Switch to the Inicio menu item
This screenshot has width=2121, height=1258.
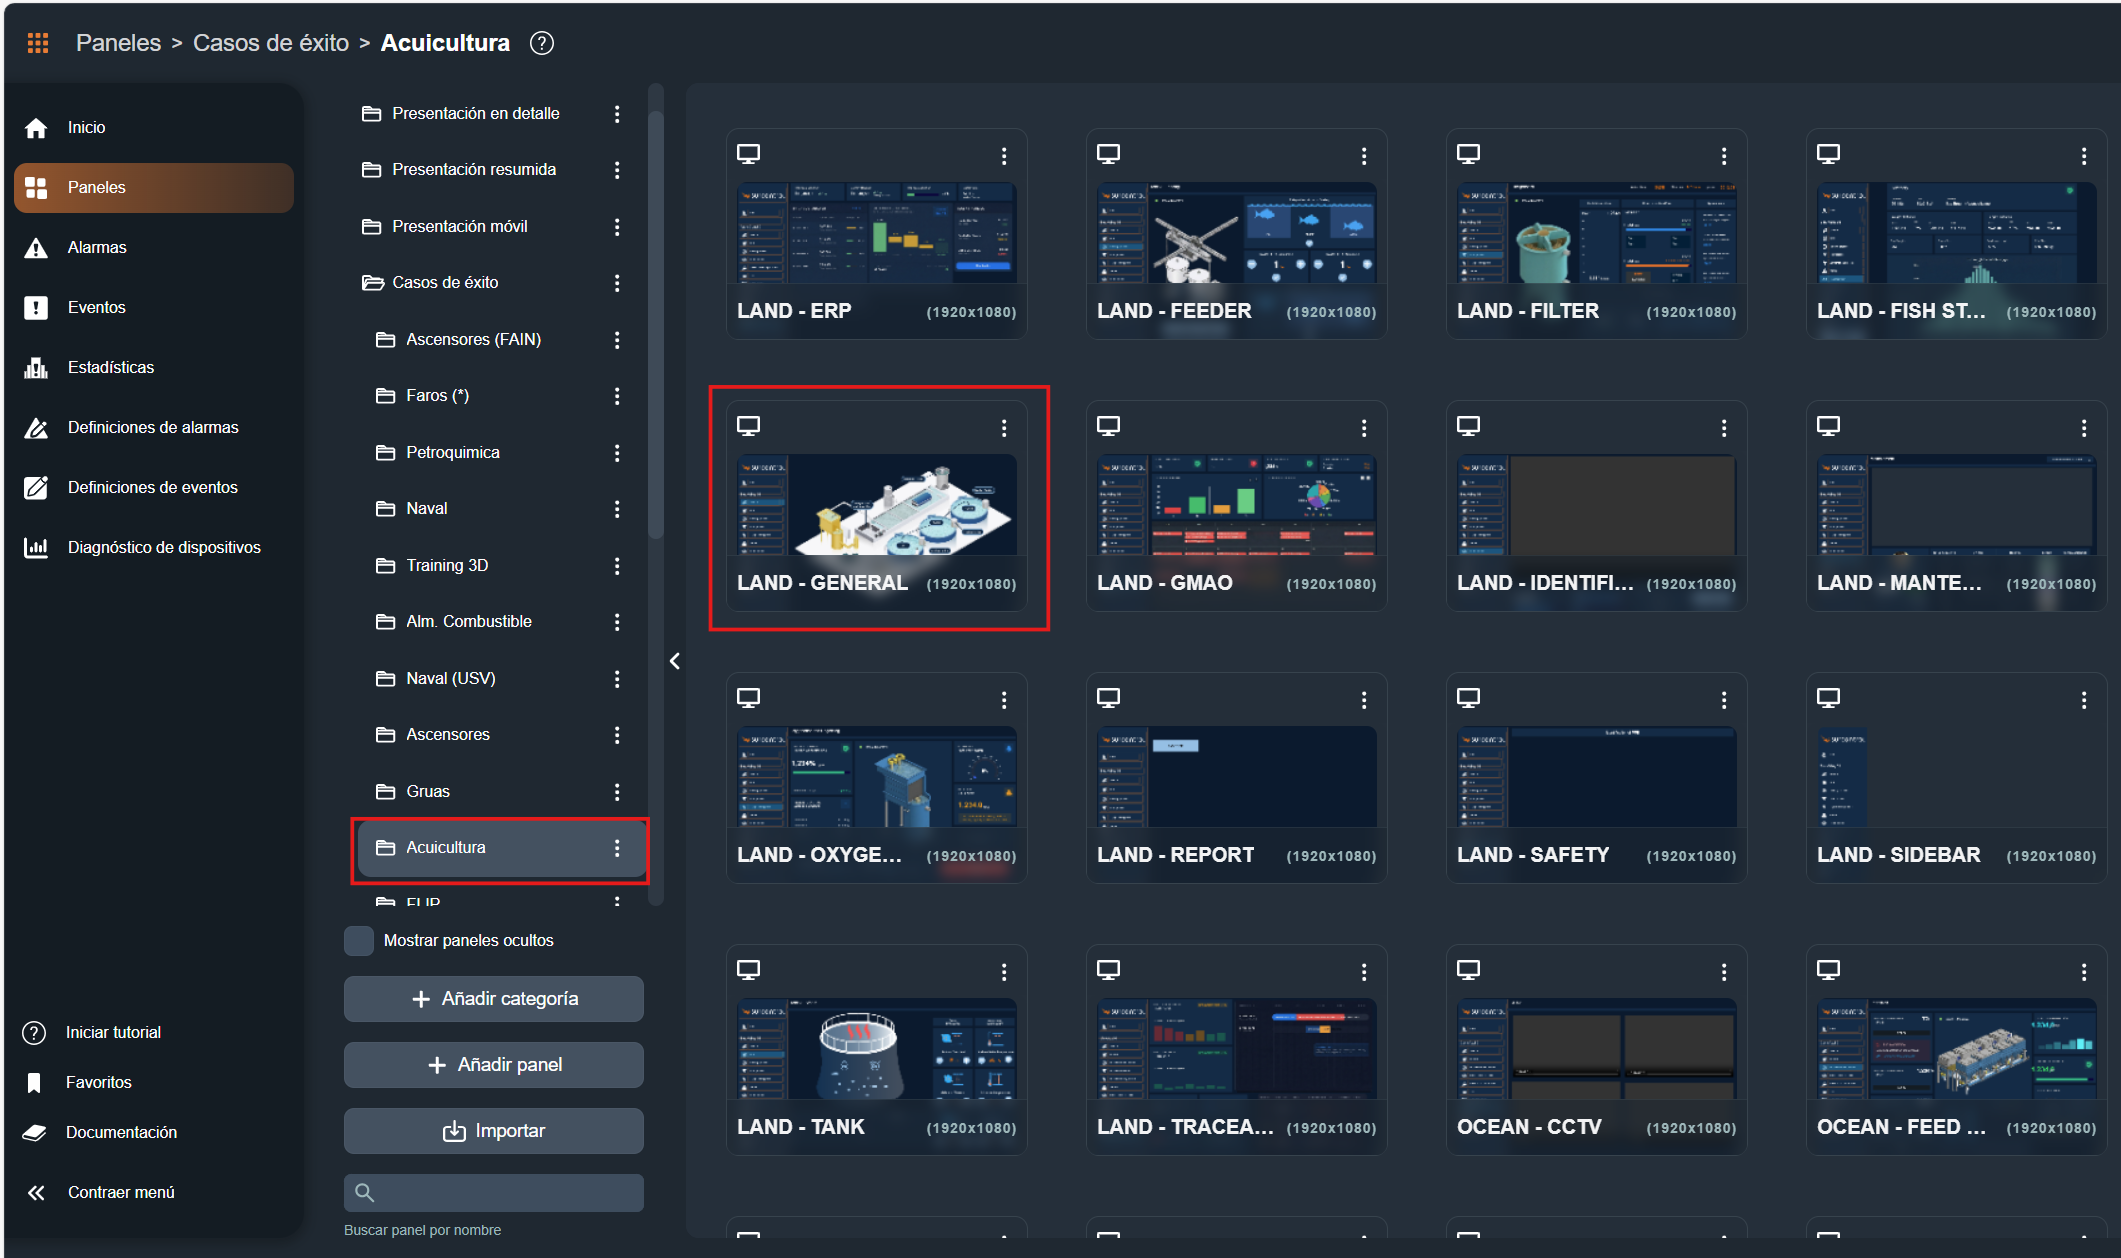(86, 127)
